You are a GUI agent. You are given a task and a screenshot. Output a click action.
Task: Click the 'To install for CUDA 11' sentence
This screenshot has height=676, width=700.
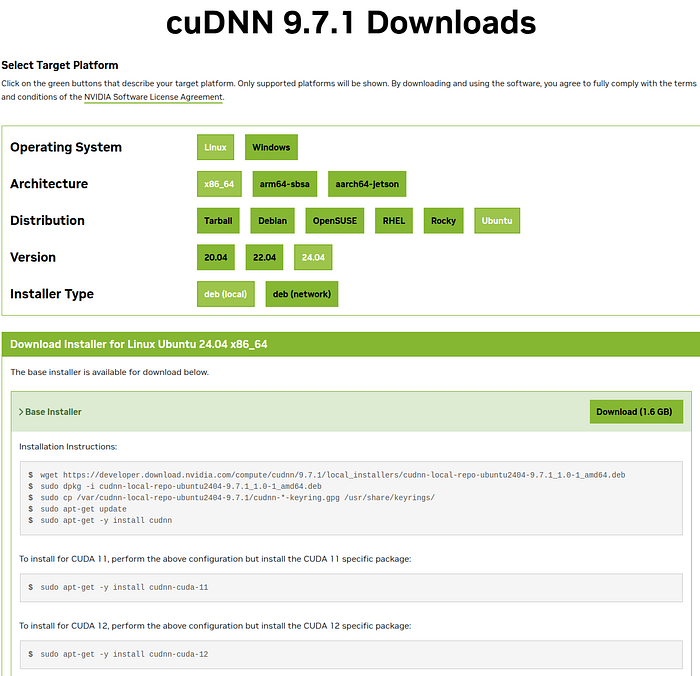pyautogui.click(x=215, y=559)
